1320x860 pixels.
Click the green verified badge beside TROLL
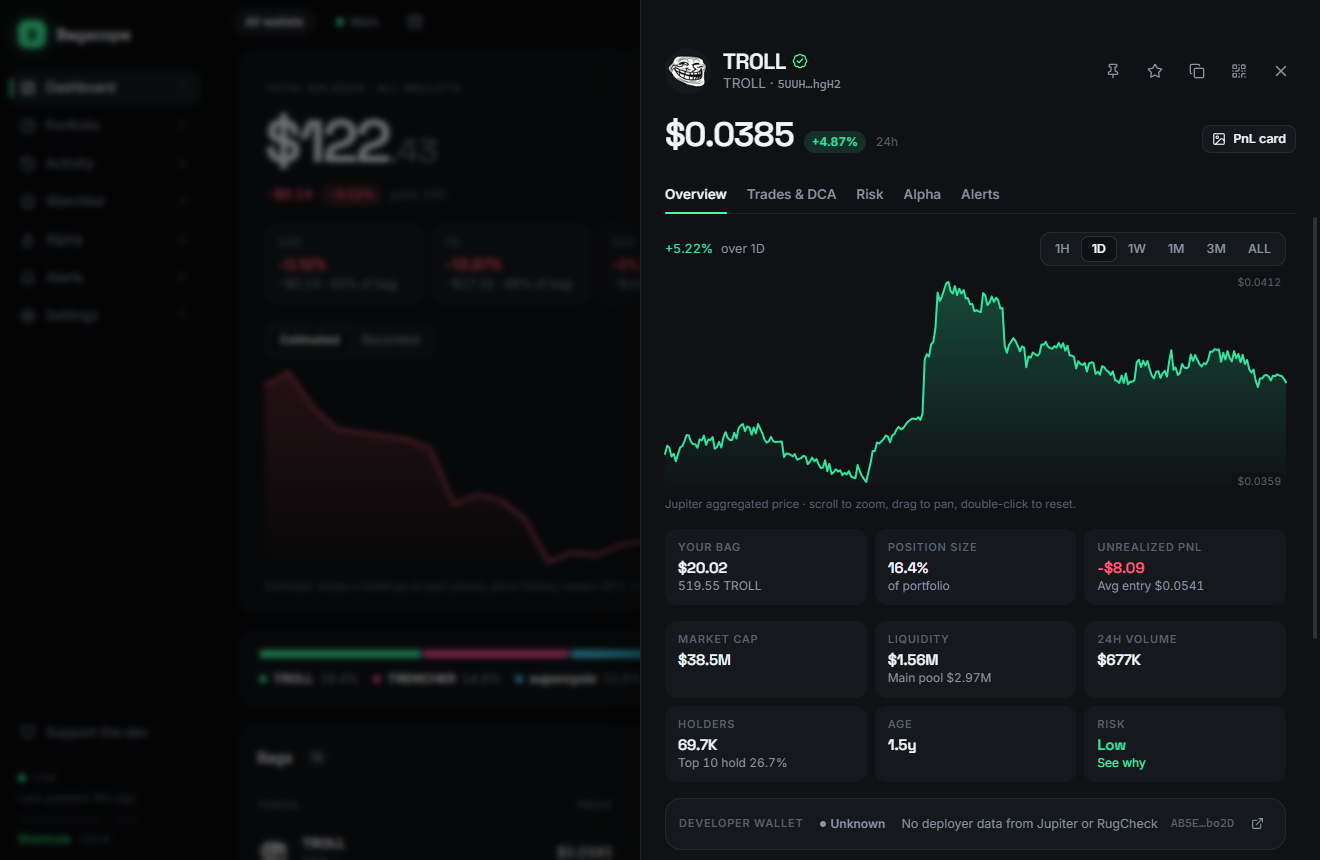800,61
